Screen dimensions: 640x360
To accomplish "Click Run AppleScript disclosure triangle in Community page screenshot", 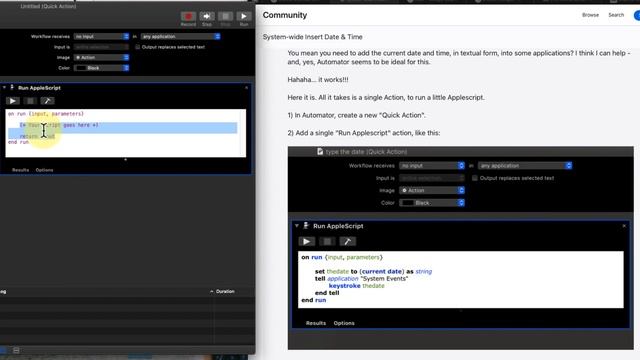I will (x=297, y=226).
